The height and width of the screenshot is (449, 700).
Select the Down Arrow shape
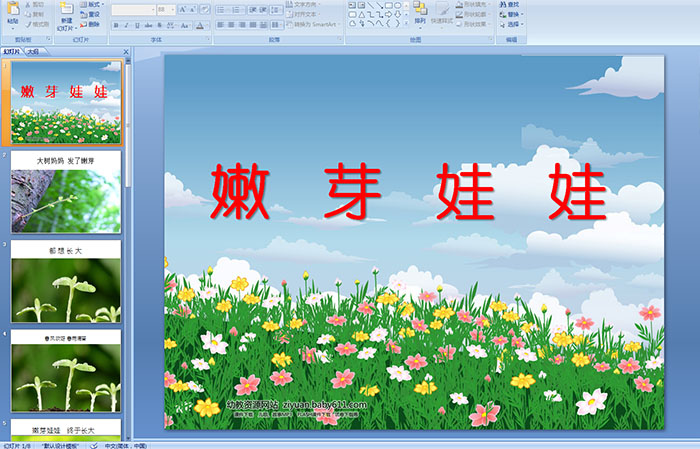(x=398, y=14)
